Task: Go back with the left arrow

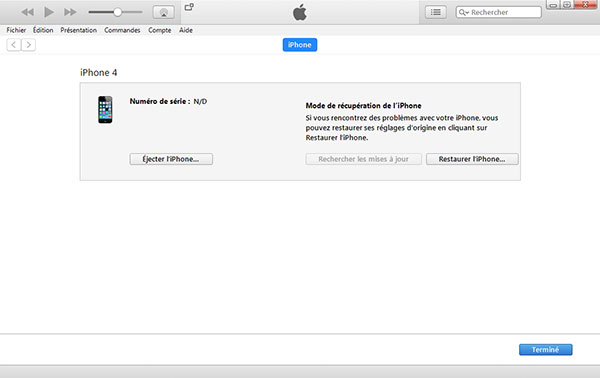Action: pos(14,45)
